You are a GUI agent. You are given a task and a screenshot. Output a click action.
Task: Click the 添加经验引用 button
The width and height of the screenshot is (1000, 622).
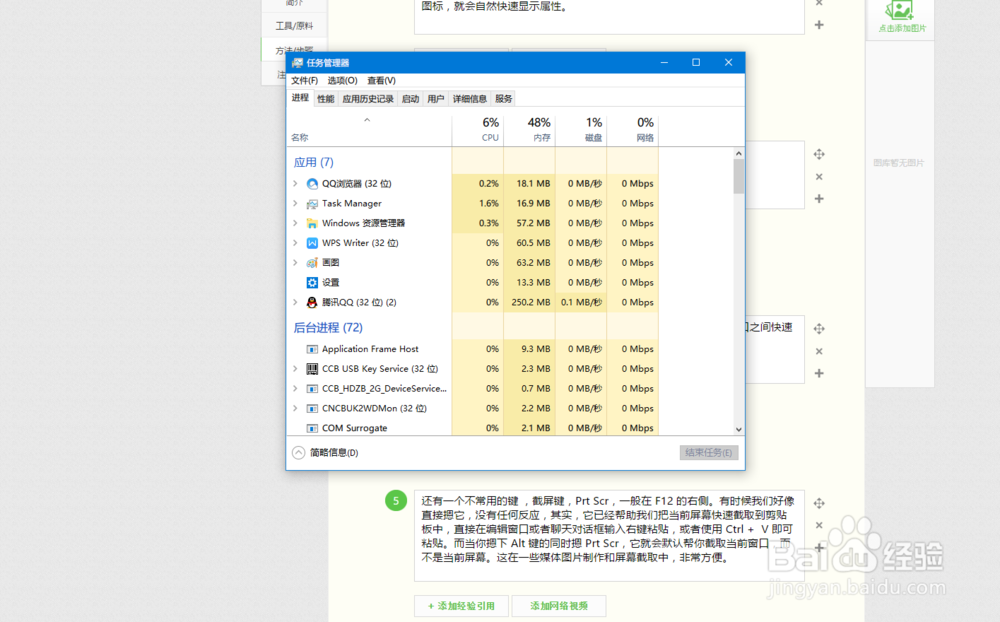460,606
